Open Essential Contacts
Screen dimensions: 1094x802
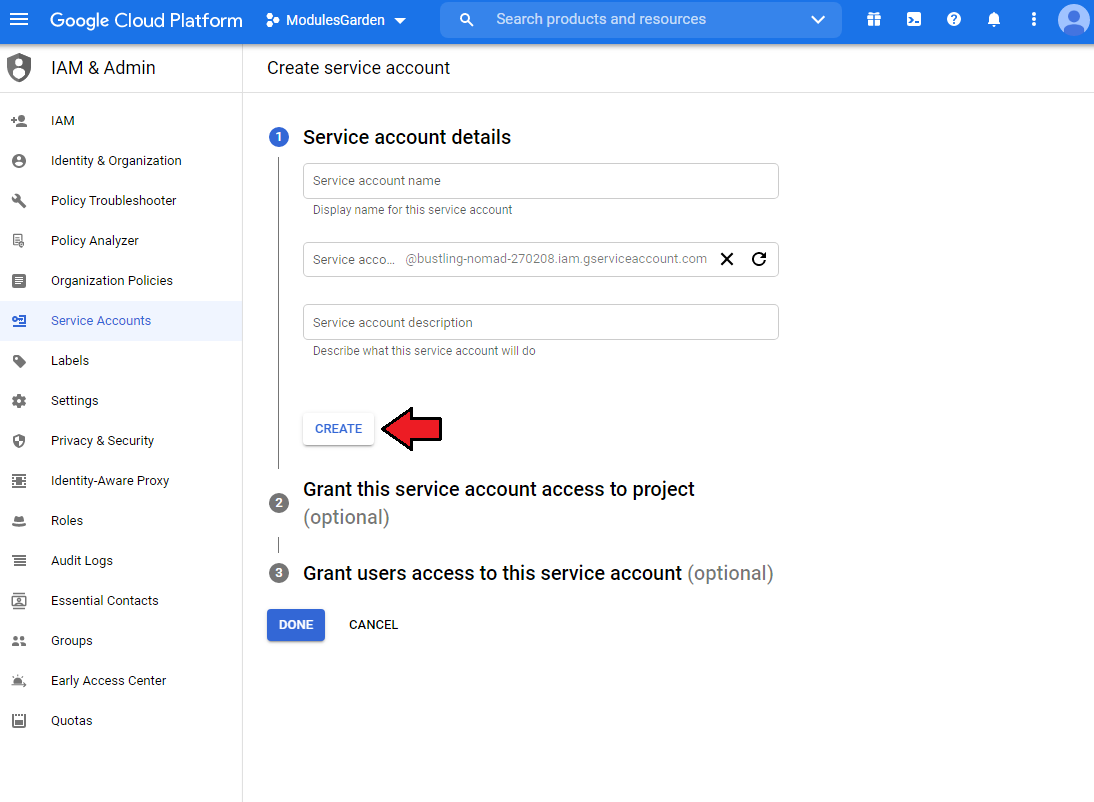tap(121, 601)
